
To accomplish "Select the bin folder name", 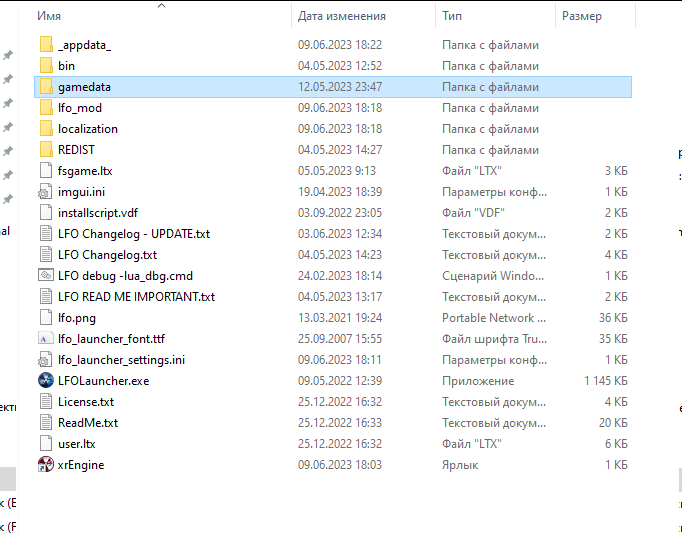I will 66,66.
